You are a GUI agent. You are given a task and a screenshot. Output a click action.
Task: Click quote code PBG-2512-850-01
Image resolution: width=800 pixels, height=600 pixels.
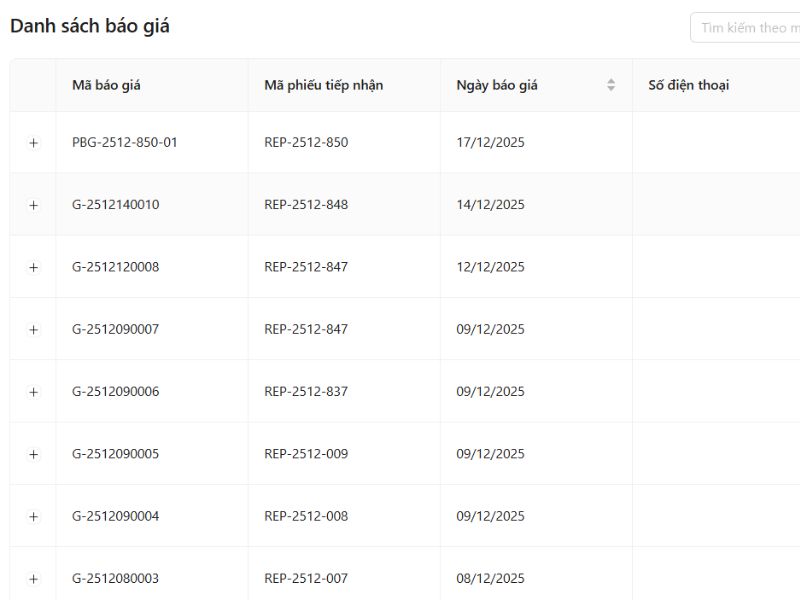coord(125,142)
